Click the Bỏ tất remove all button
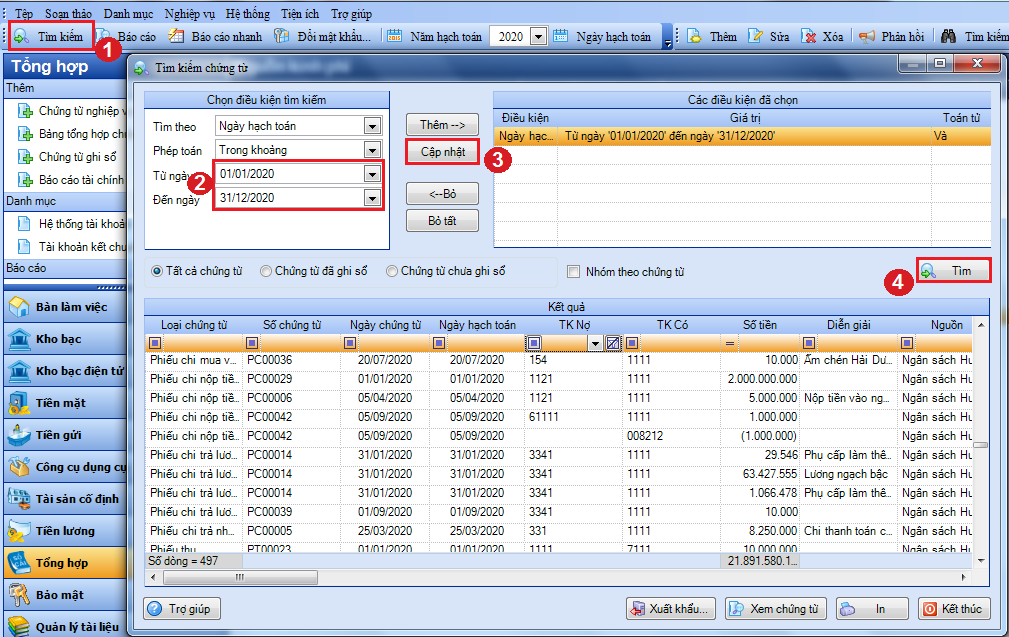The image size is (1009, 637). pos(443,221)
